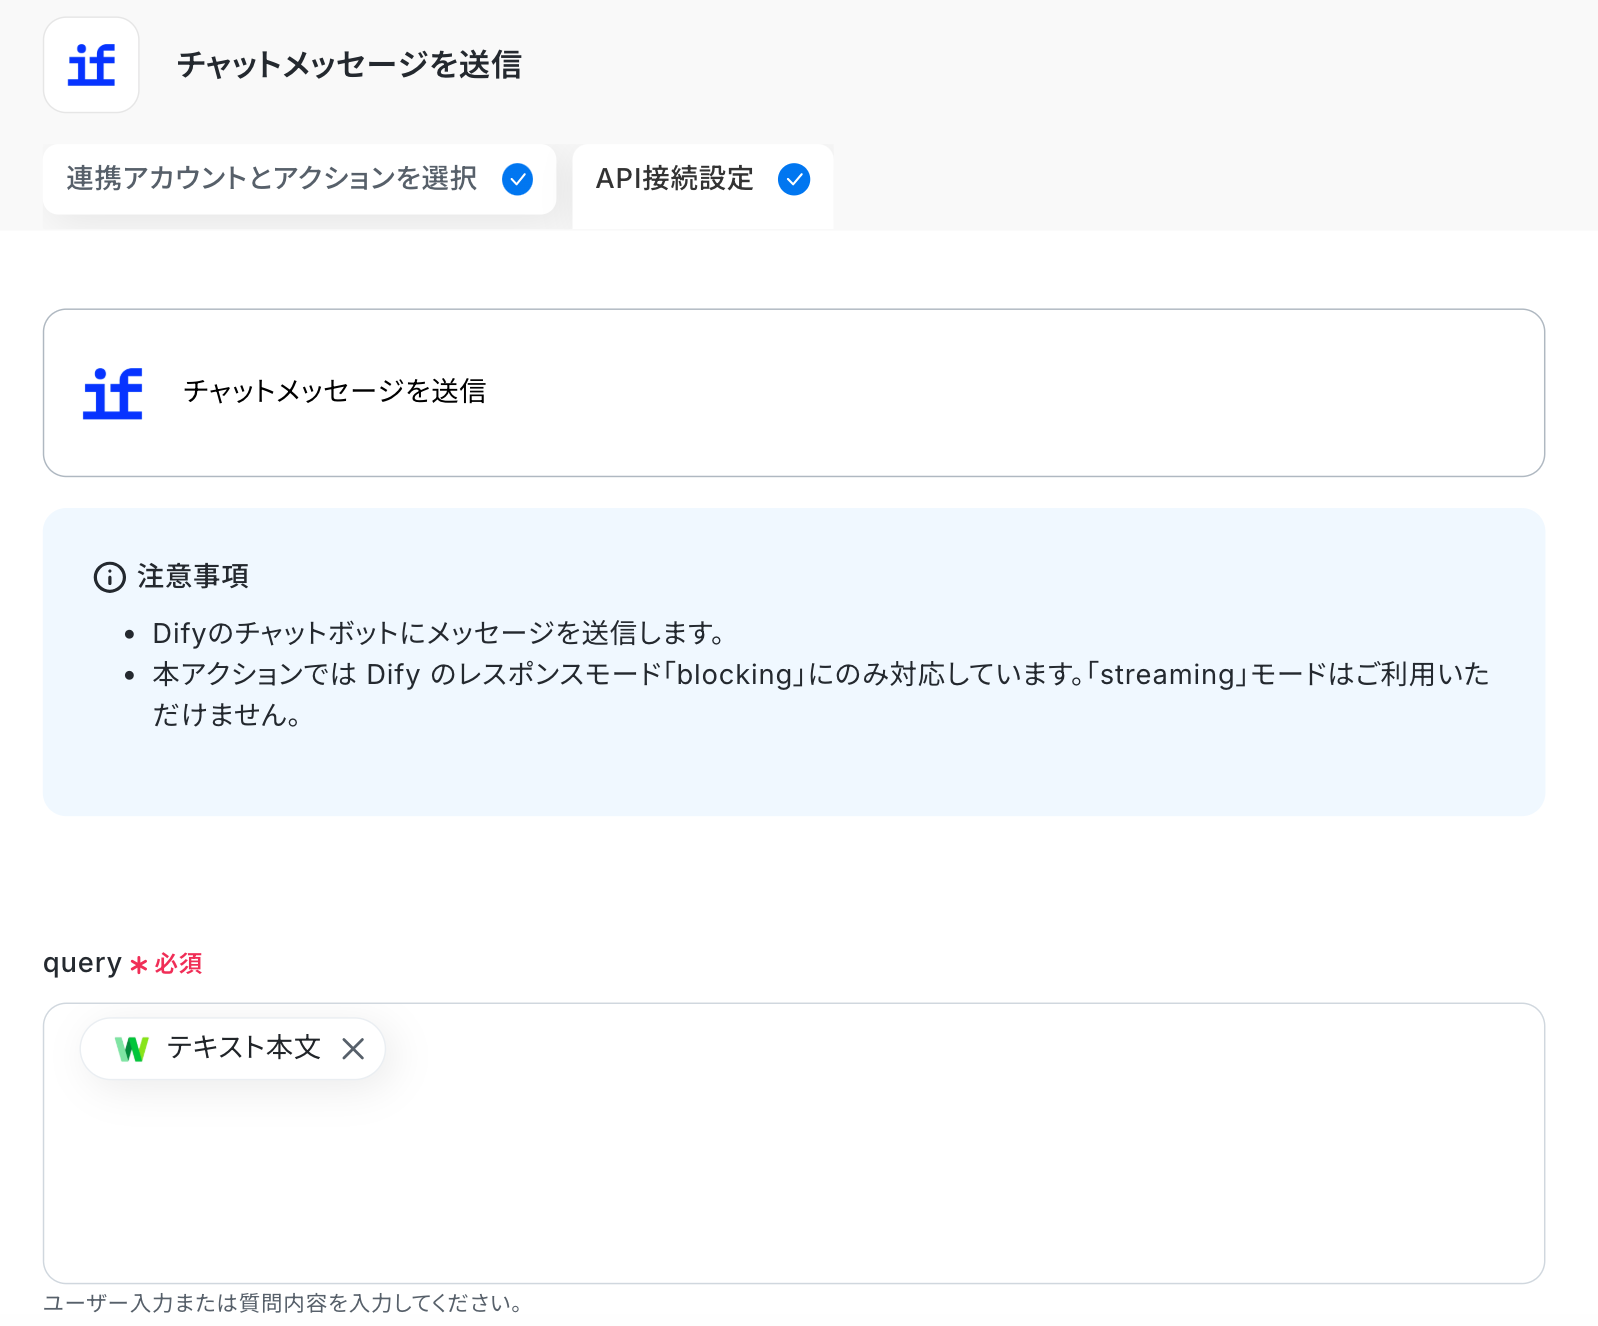Screen dimensions: 1598x1326
Task: Select the テキスト本文 chip label
Action: (244, 1047)
